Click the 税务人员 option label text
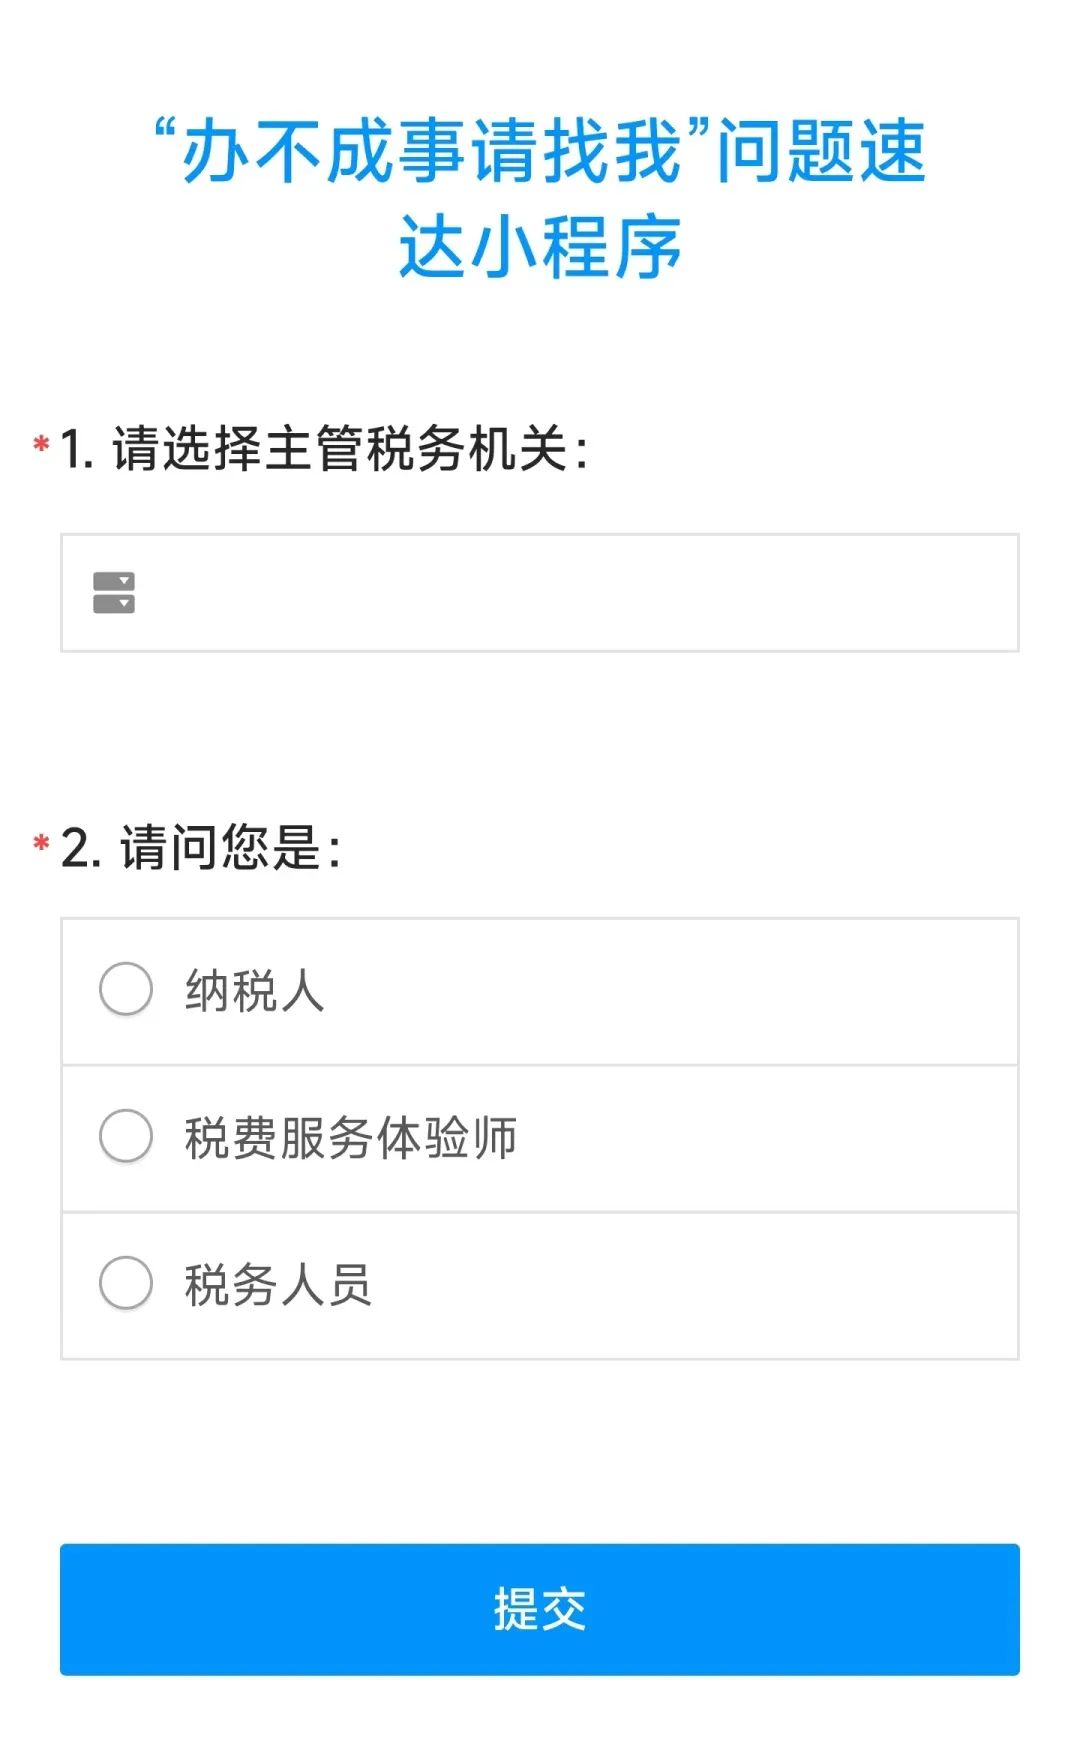Screen dimensions: 1080x1756 [278, 1285]
